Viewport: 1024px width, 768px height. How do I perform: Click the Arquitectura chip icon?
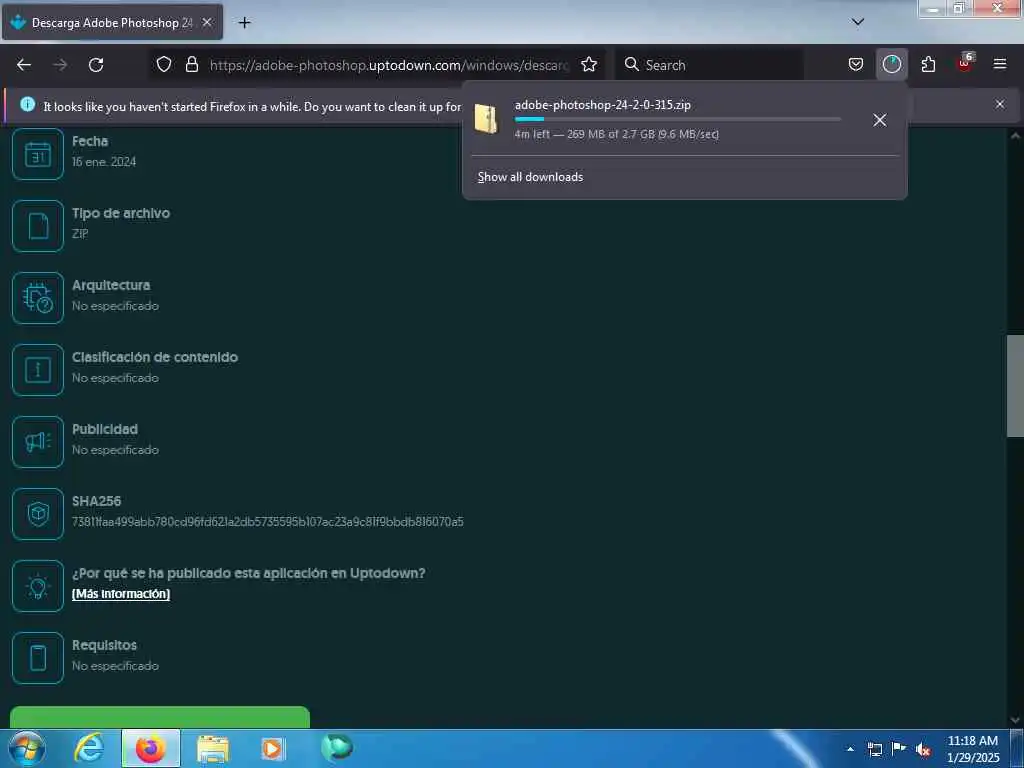(x=38, y=298)
